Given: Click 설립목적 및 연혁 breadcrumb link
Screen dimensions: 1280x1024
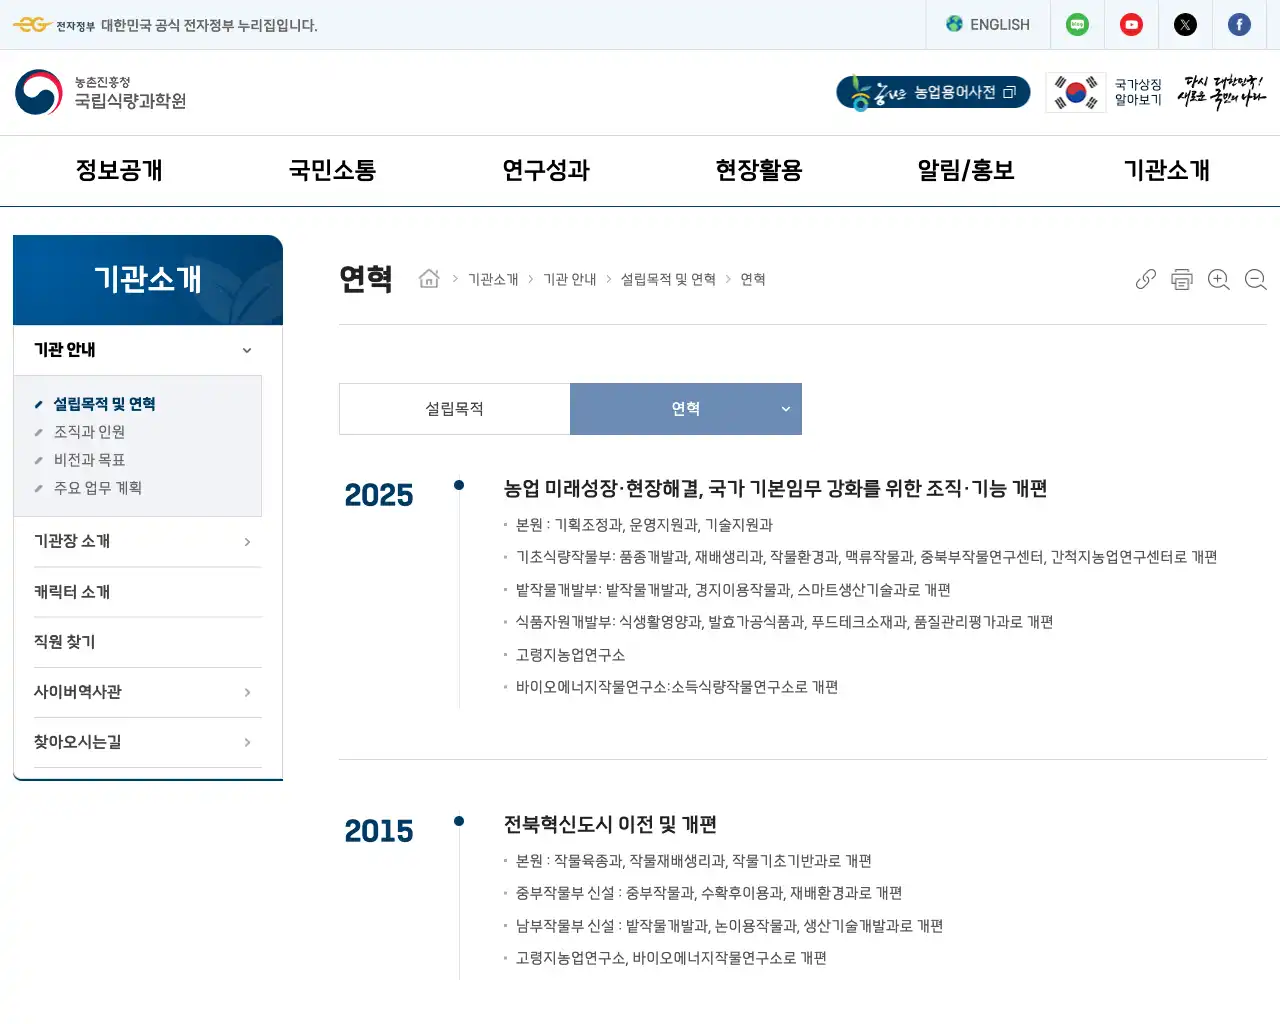Looking at the screenshot, I should 668,279.
